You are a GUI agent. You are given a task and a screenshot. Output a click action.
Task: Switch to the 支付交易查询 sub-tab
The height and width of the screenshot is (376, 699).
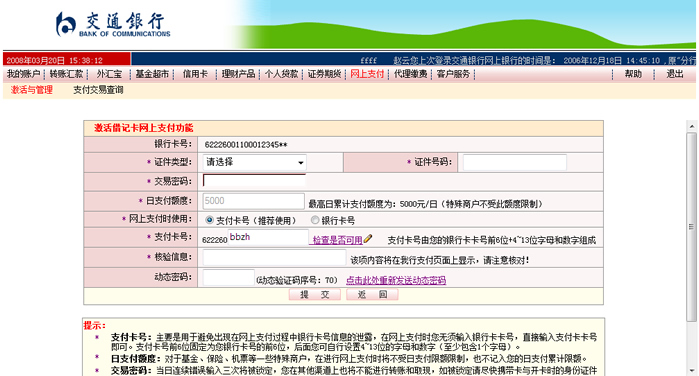[98, 90]
